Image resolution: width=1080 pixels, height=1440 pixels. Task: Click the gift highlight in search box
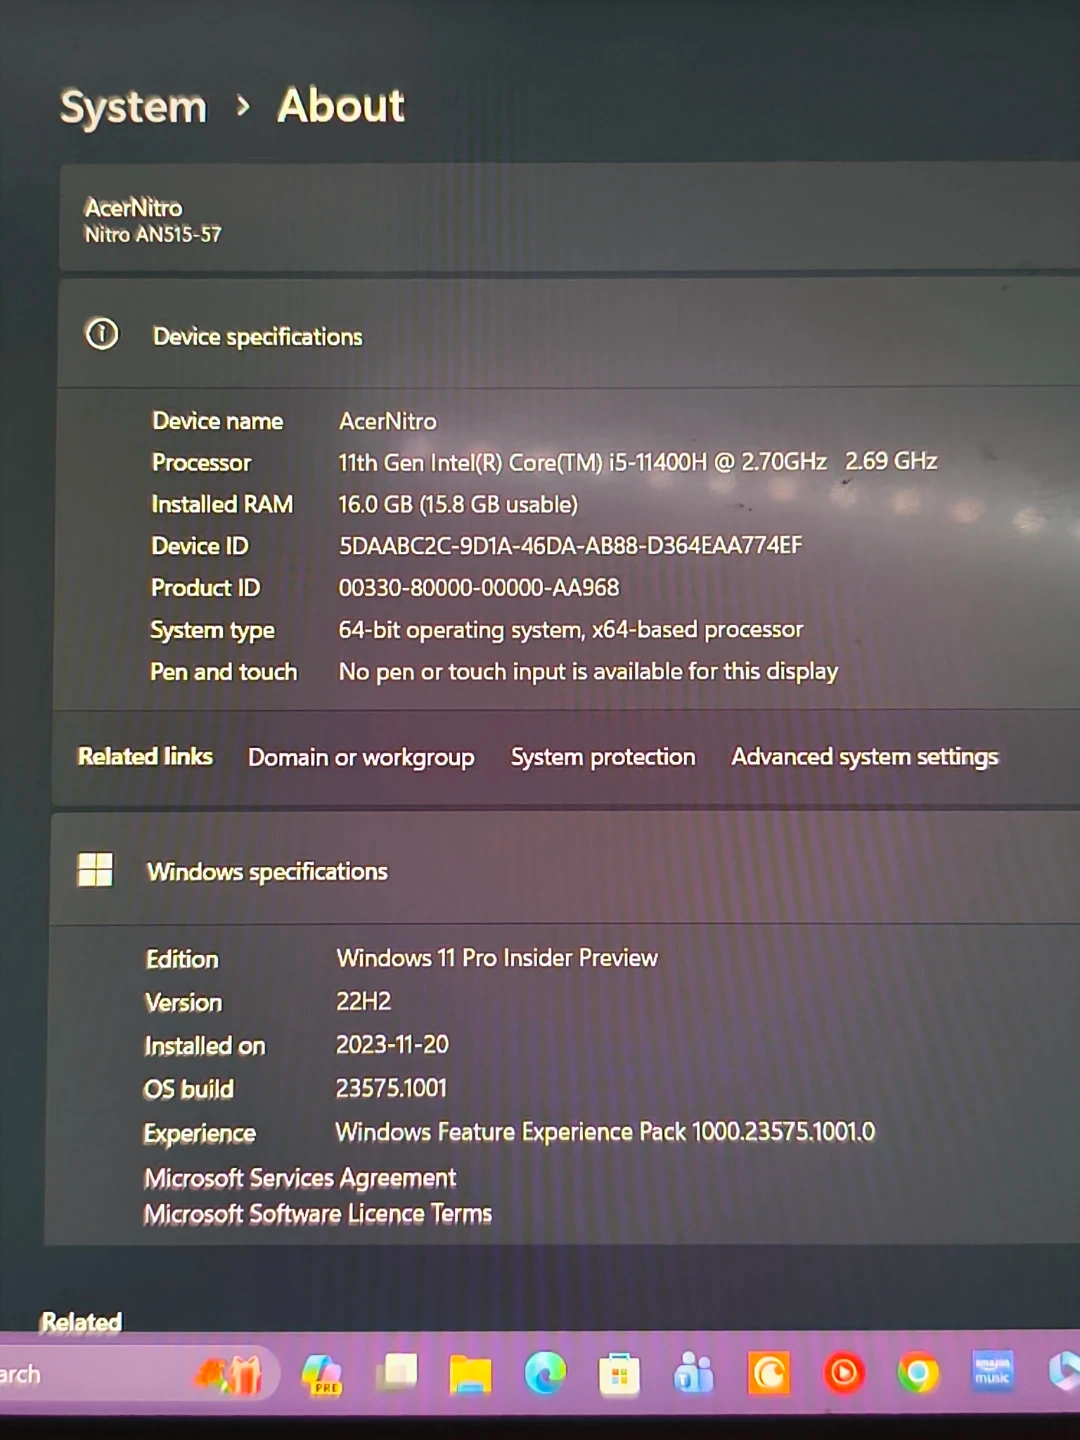(x=231, y=1375)
